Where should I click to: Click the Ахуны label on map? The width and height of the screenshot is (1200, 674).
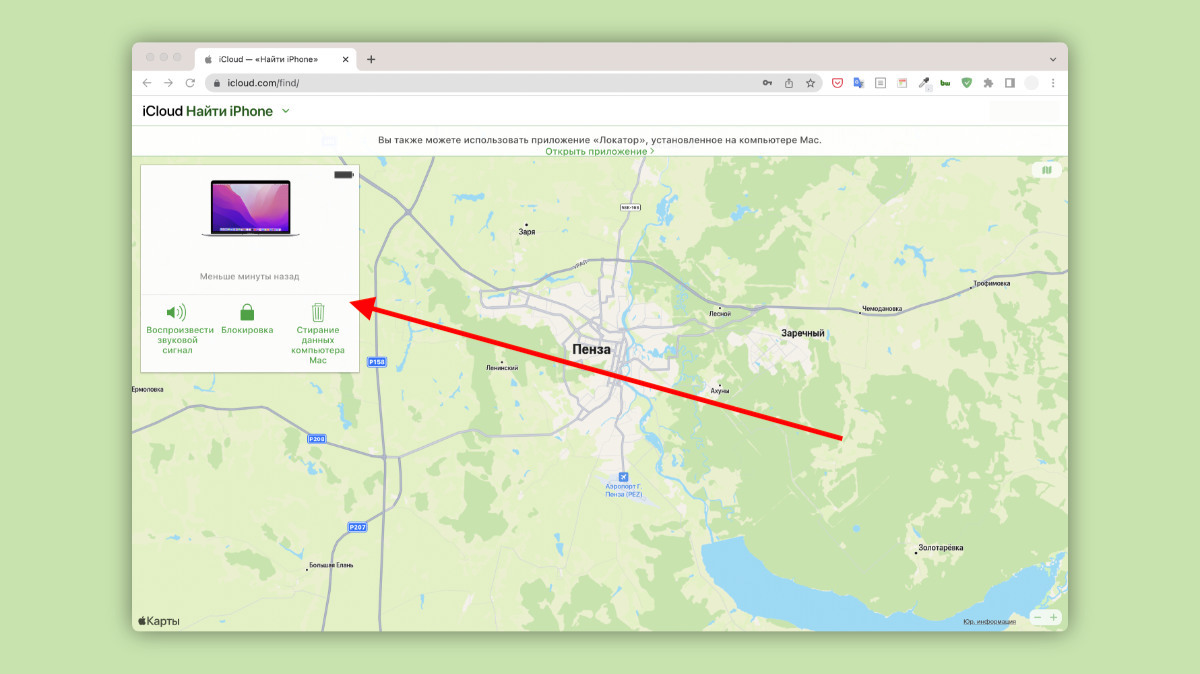tap(719, 390)
